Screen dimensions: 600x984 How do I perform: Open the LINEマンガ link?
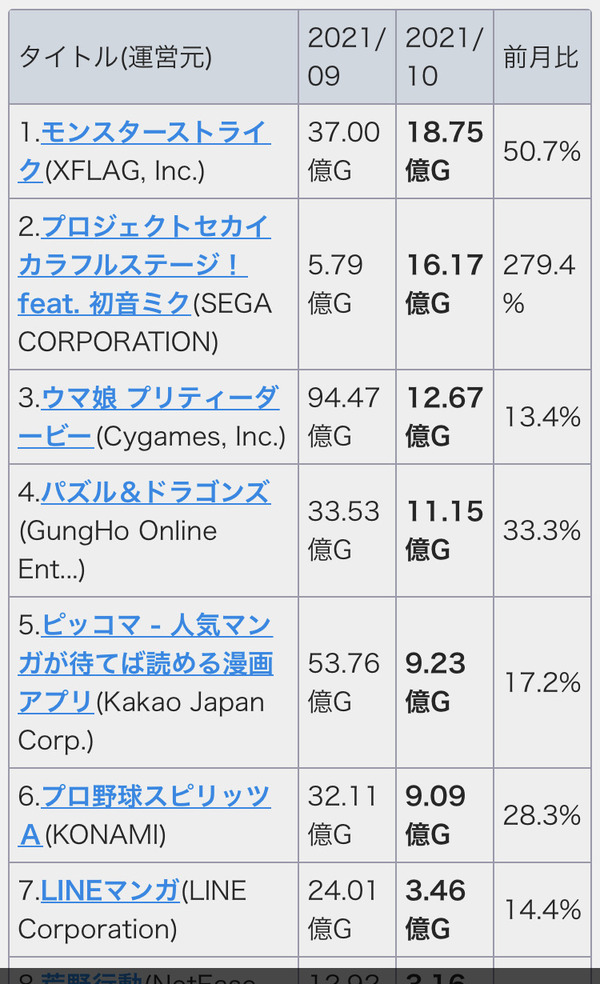(x=110, y=890)
